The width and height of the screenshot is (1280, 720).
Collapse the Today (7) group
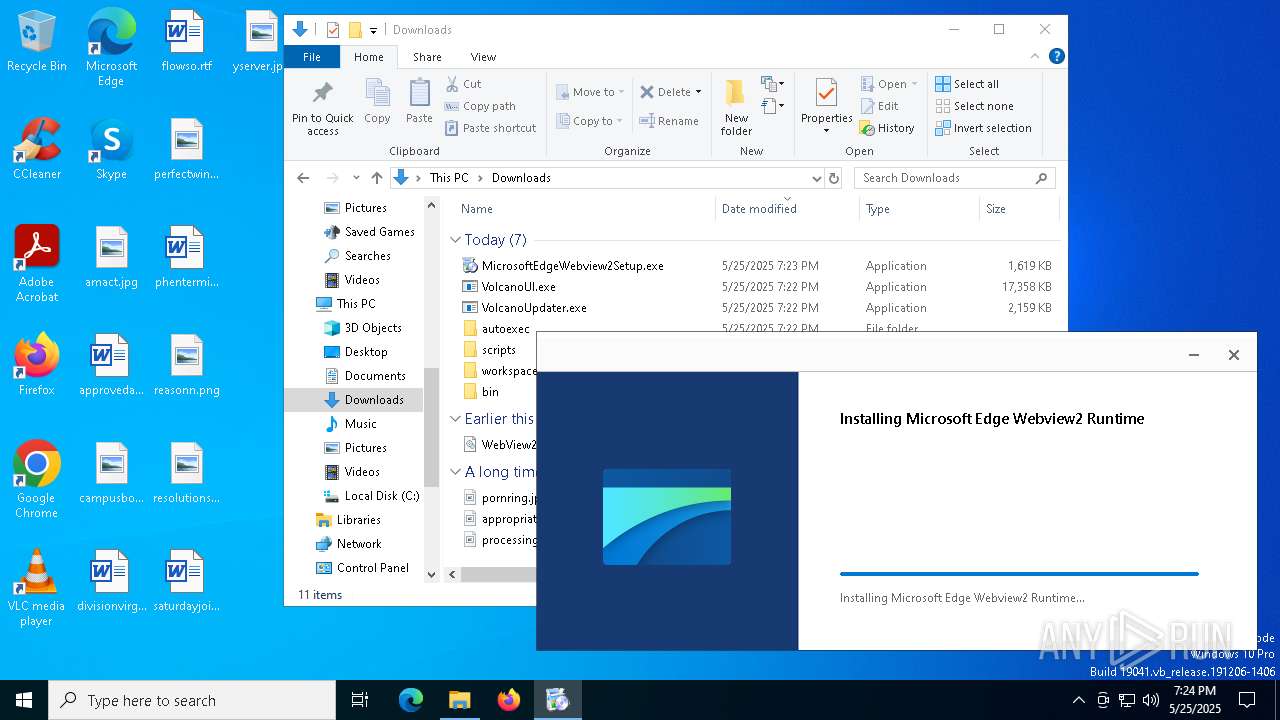[455, 240]
